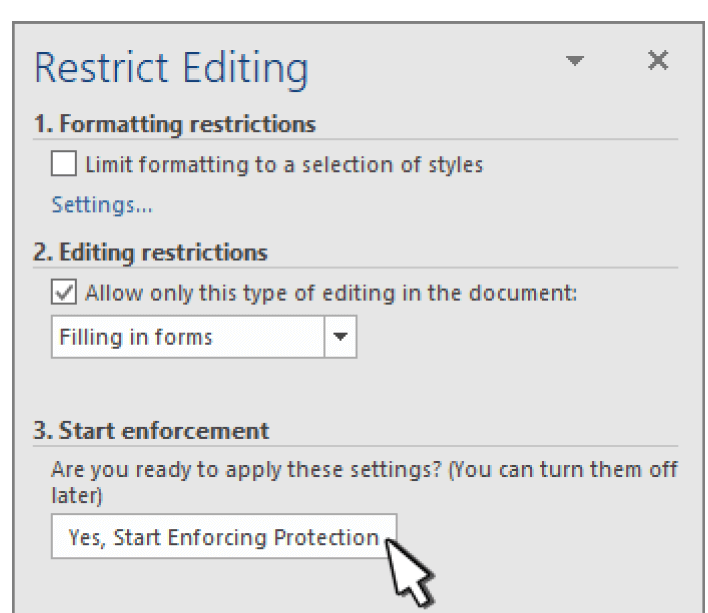Click the empty title bar area beside Restrict Editing
The image size is (708, 613).
coord(436,69)
